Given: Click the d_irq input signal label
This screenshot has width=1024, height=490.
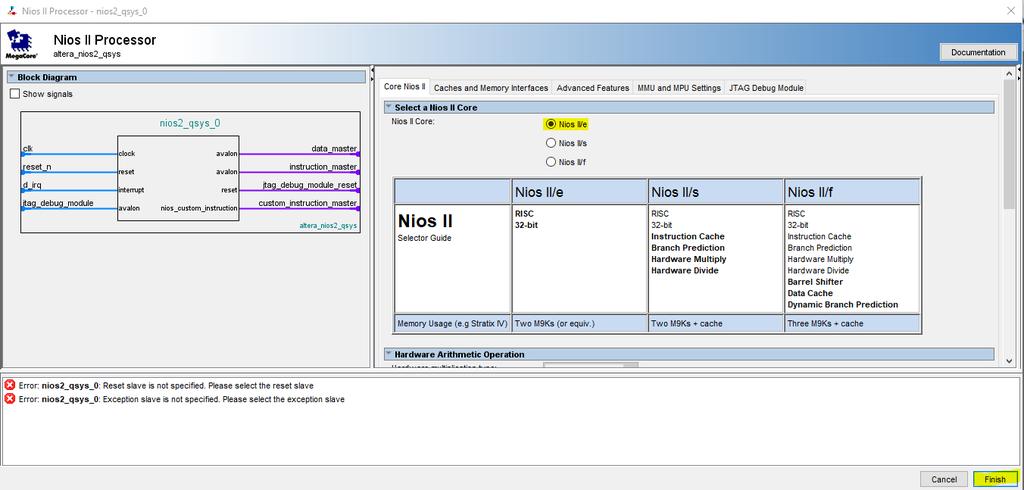Looking at the screenshot, I should tap(32, 185).
